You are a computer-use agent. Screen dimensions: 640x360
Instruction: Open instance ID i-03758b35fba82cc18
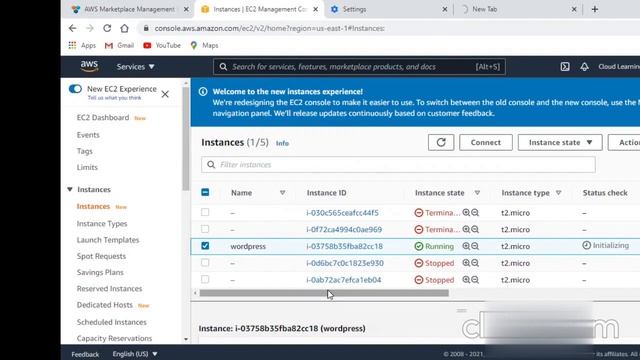(344, 246)
